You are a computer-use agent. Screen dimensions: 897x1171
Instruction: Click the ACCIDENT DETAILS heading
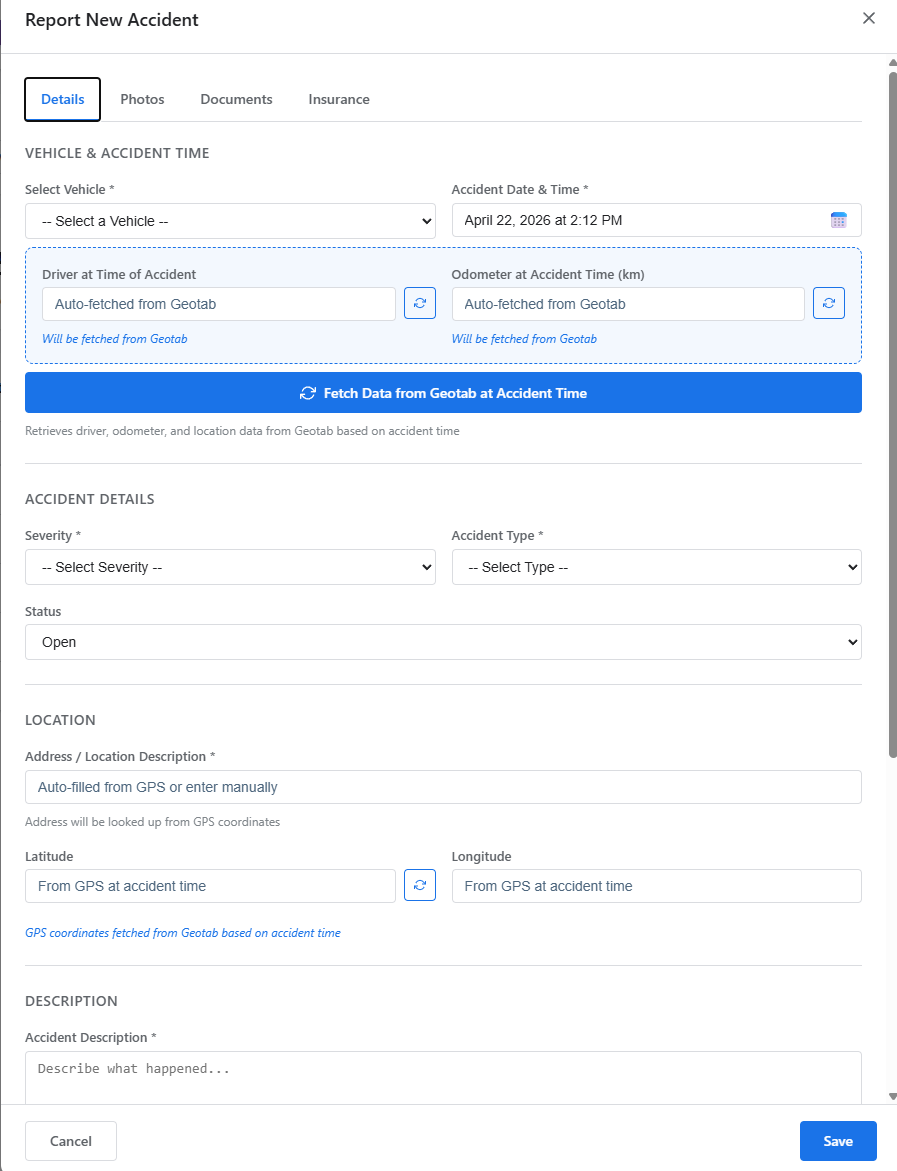90,499
